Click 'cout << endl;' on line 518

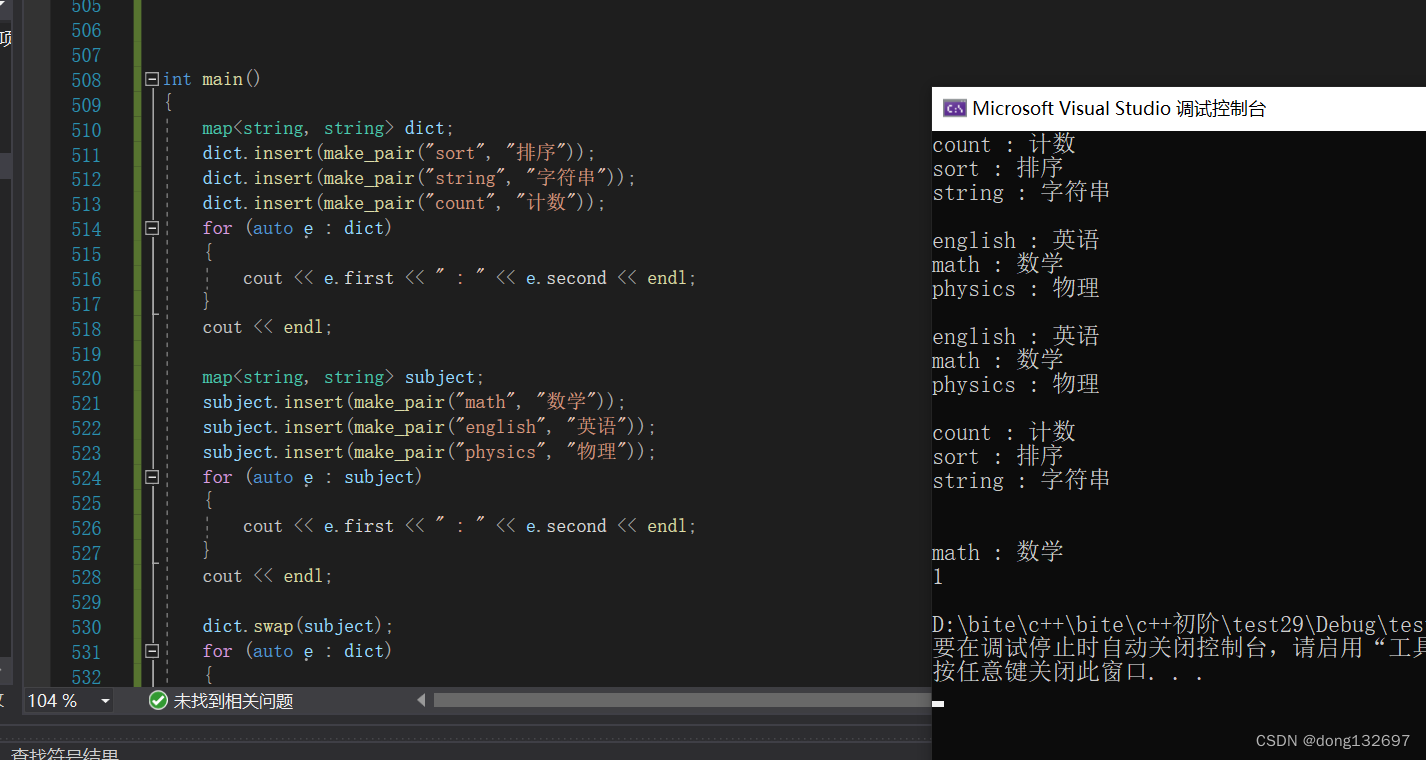[267, 328]
